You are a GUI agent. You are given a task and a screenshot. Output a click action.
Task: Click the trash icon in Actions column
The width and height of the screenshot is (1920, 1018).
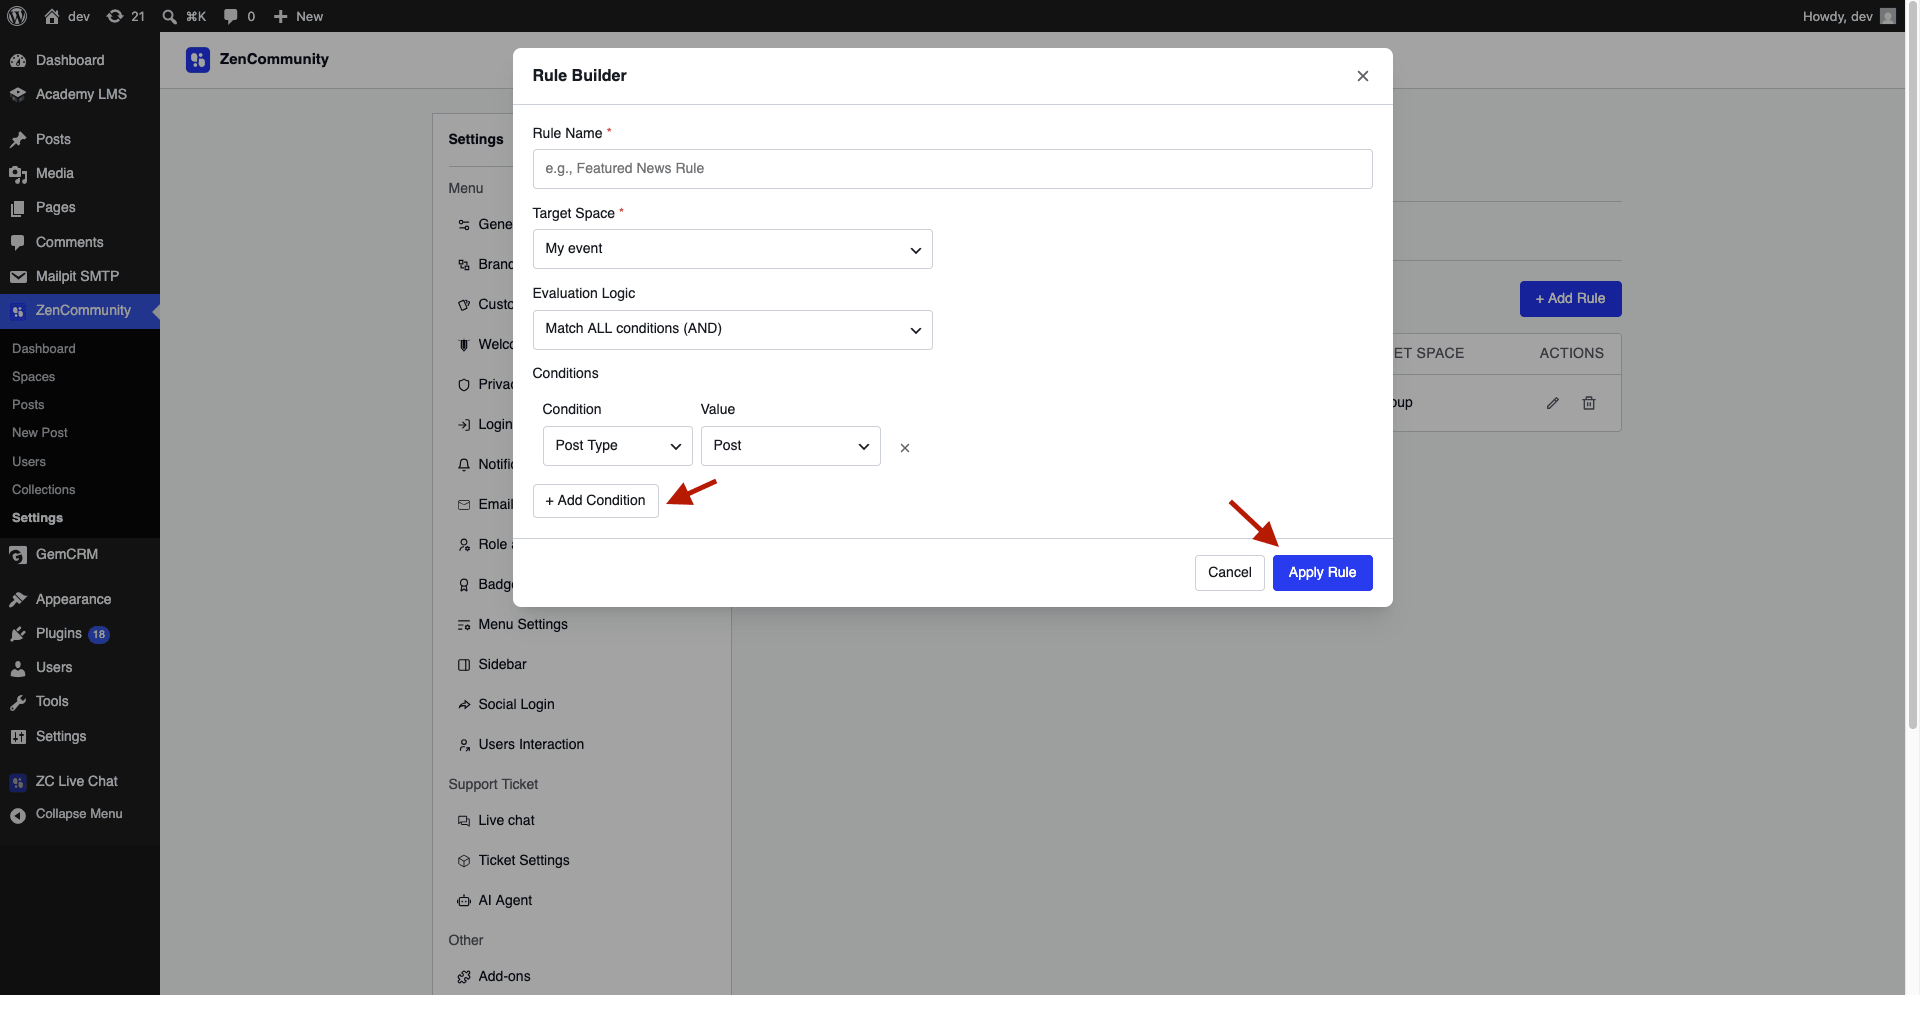pos(1589,403)
